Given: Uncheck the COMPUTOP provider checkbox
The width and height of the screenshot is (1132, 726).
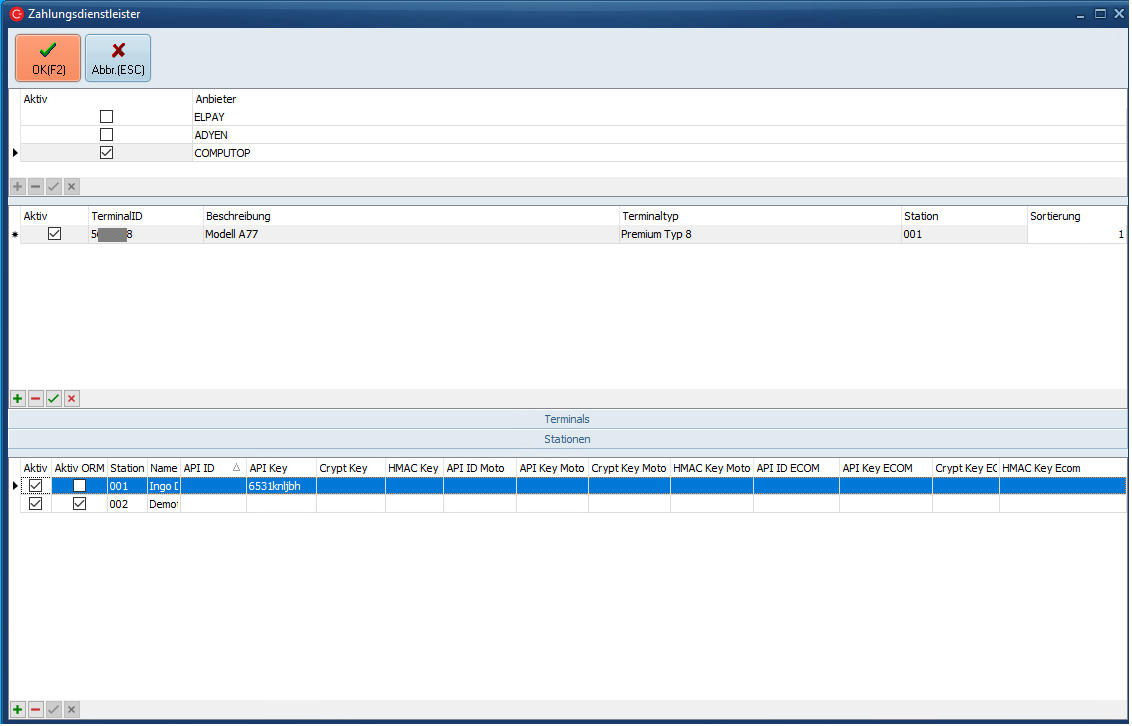Looking at the screenshot, I should (106, 153).
